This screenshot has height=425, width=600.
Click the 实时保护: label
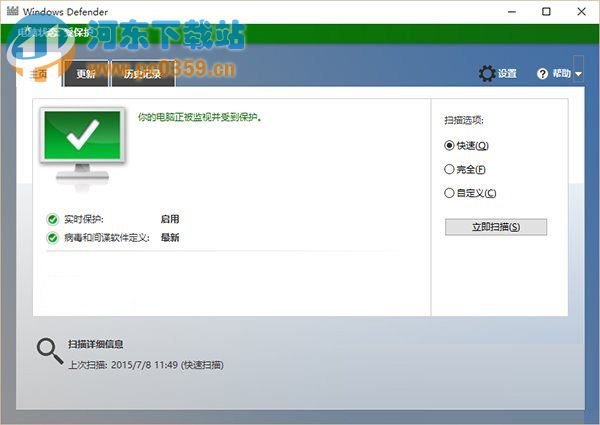pos(84,219)
